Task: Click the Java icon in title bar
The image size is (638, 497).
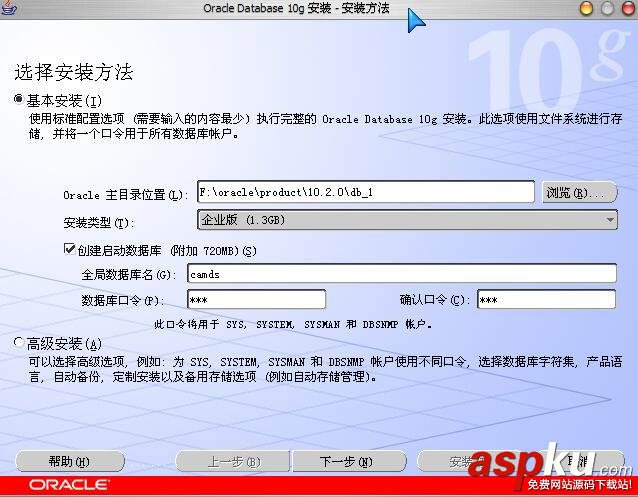Action: click(8, 8)
